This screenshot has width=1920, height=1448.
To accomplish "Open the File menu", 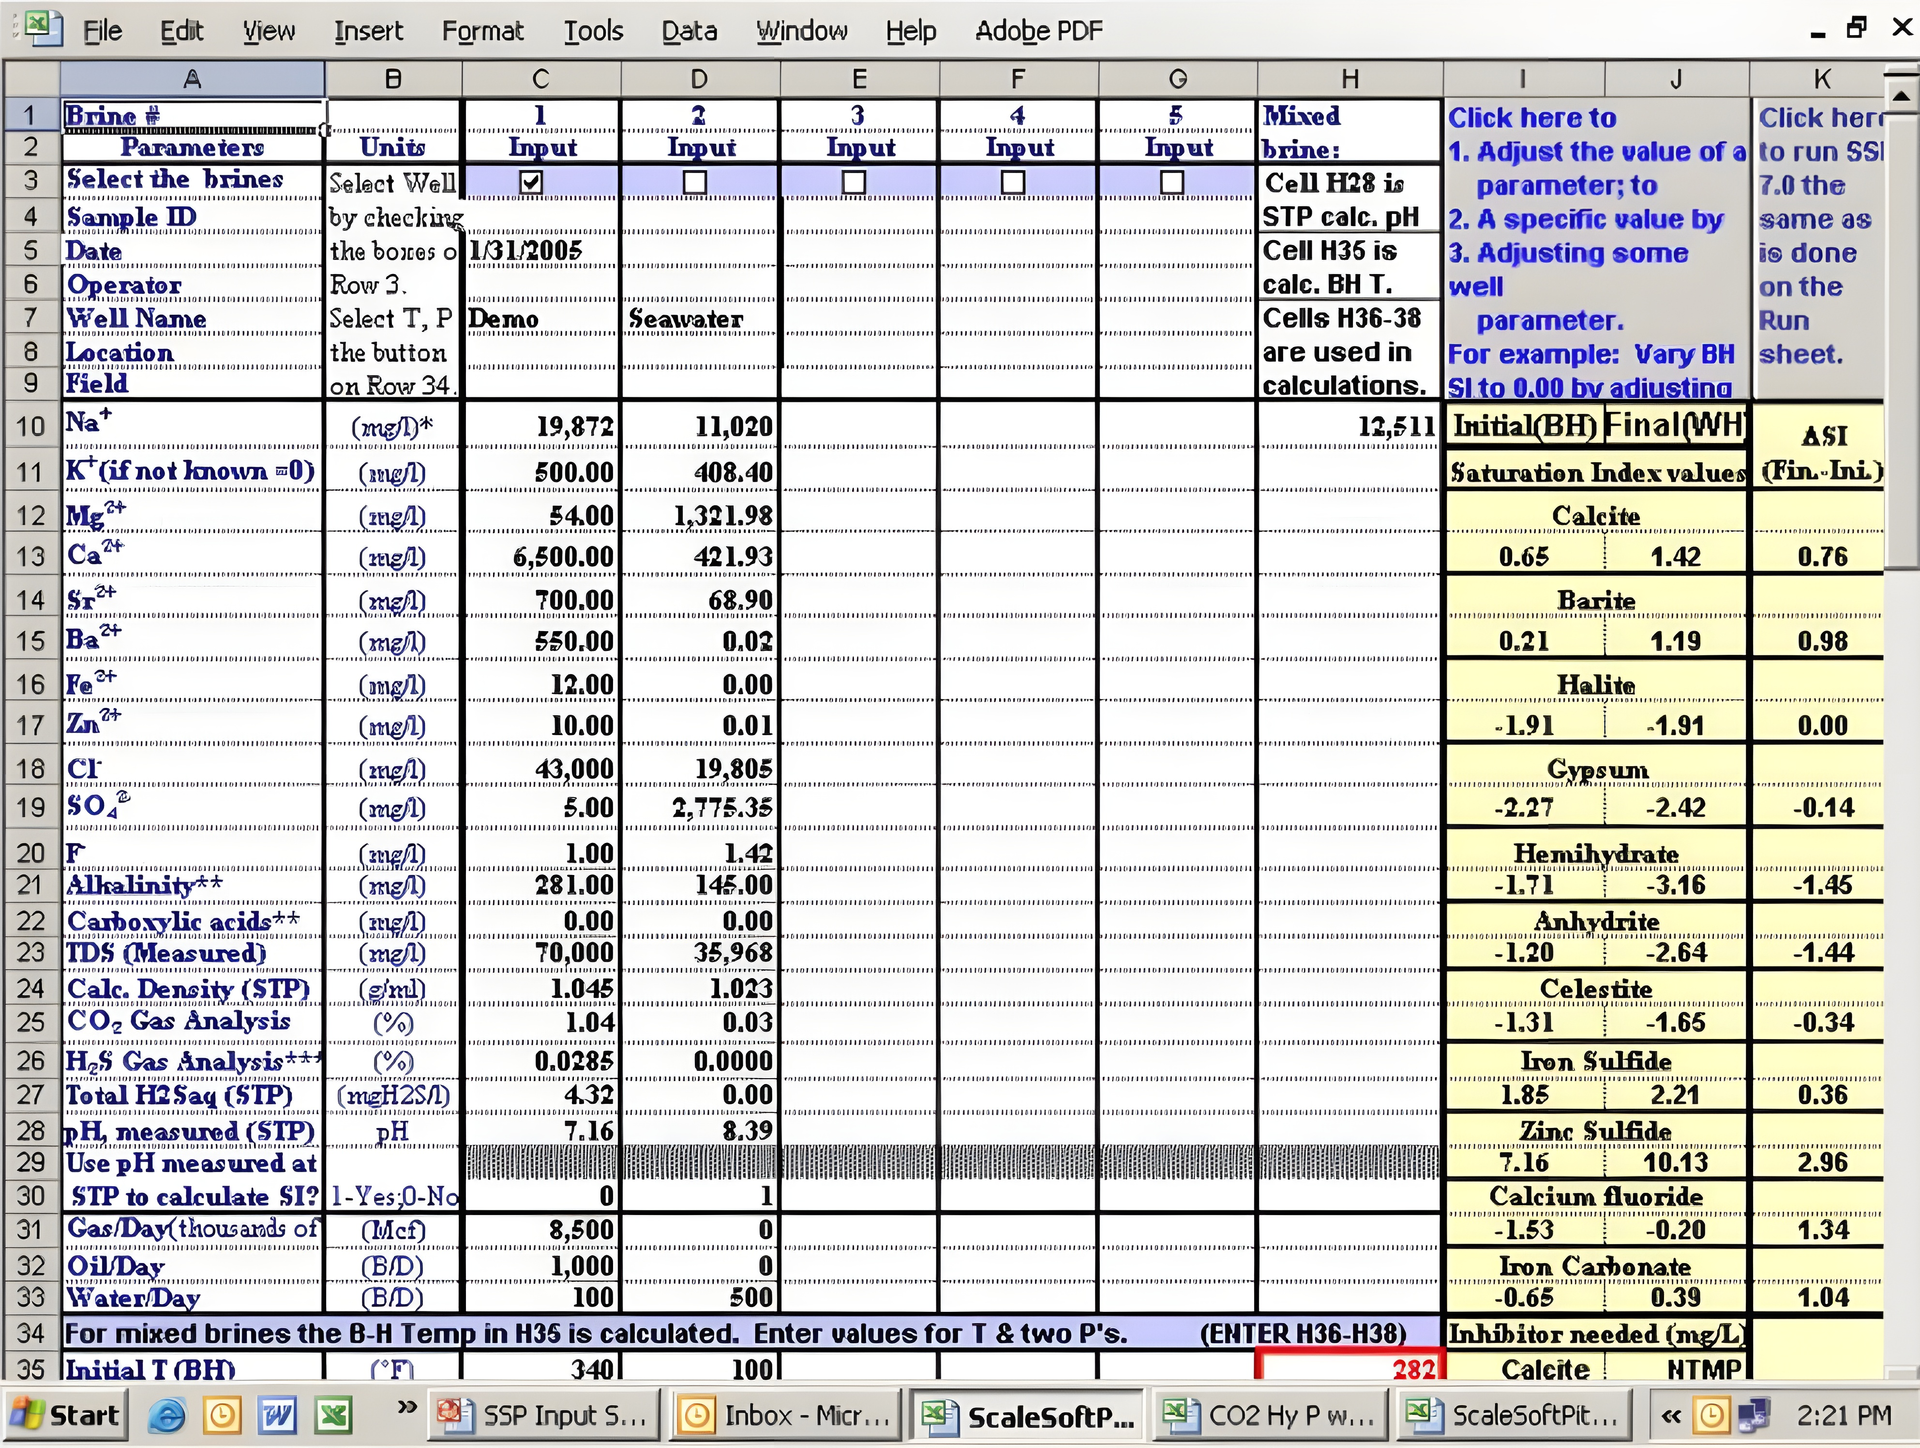I will [x=102, y=31].
